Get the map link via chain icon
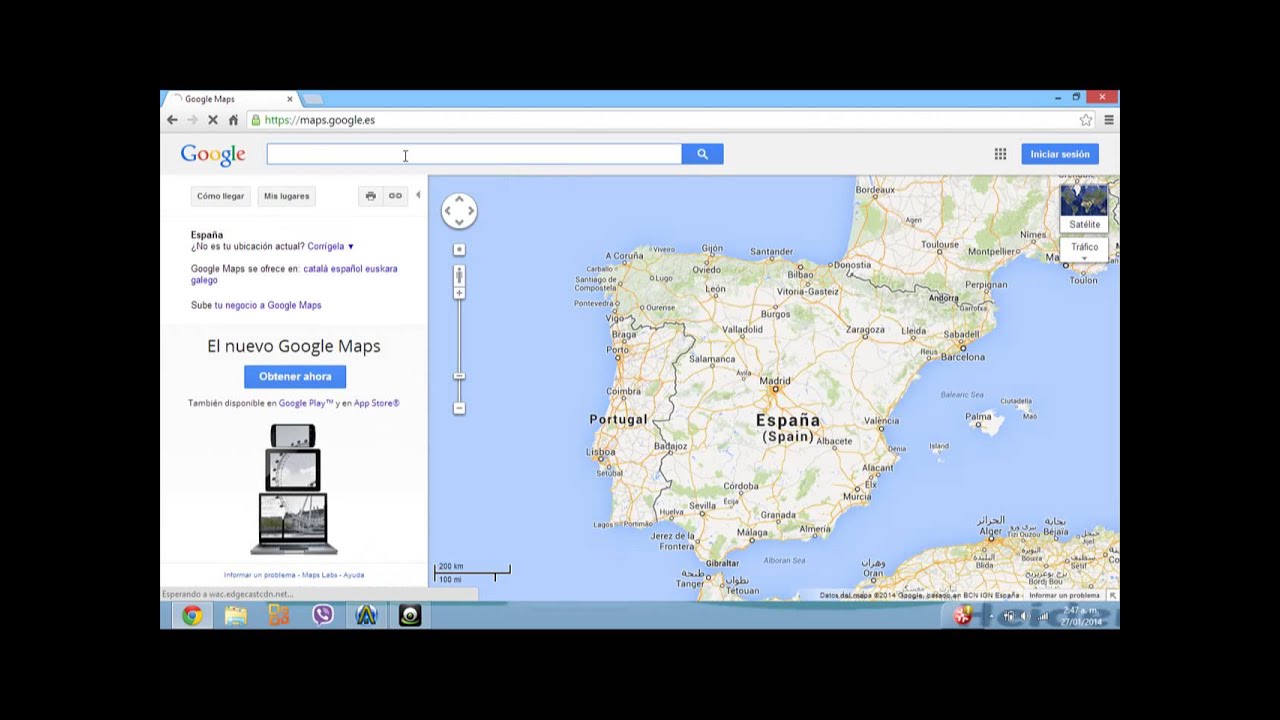The width and height of the screenshot is (1280, 720). [395, 196]
